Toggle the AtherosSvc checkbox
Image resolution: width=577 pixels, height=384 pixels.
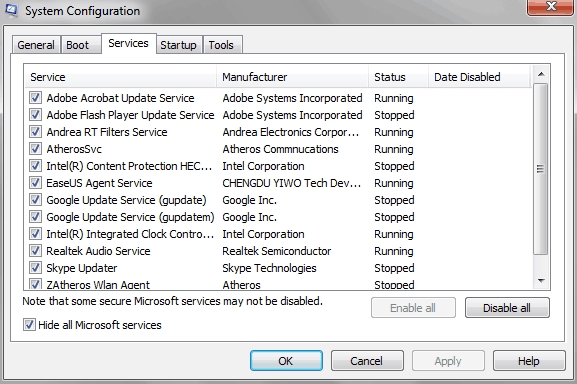click(35, 149)
